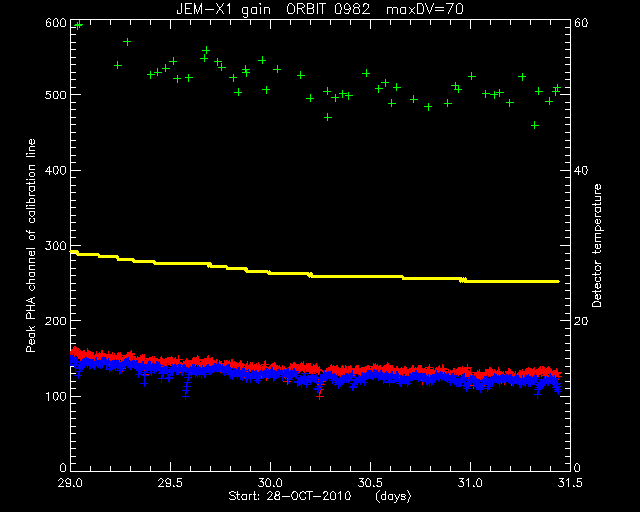Click the 300 tick label on left axis
This screenshot has width=640, height=512.
click(56, 246)
